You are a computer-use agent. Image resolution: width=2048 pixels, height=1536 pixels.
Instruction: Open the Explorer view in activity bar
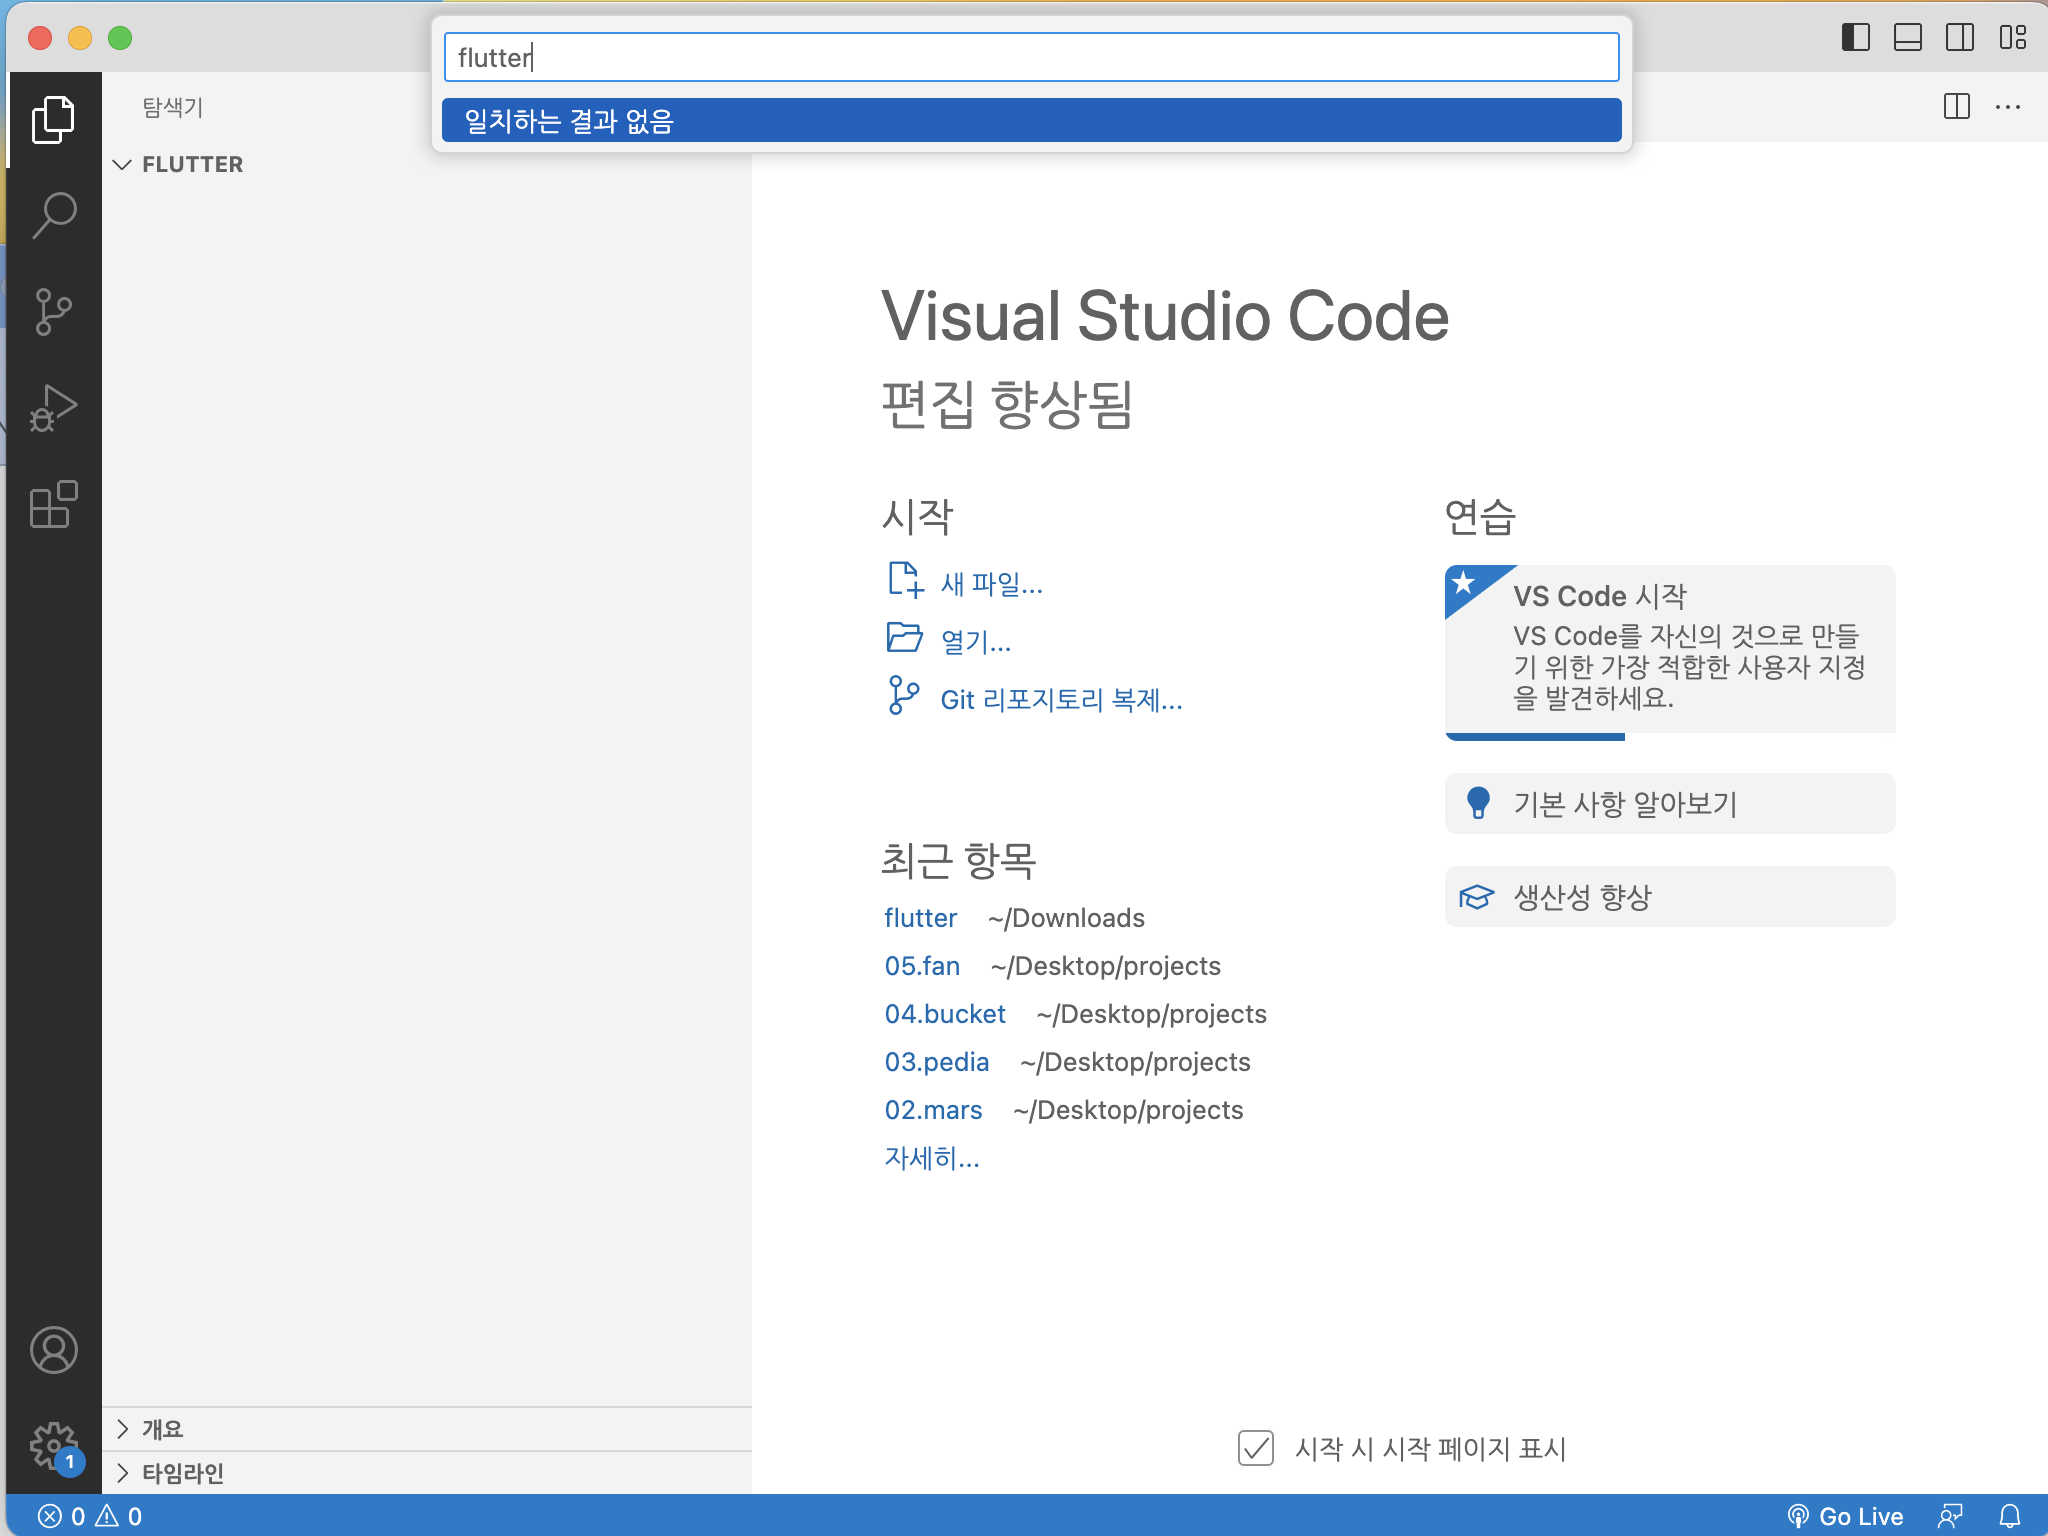pos(54,120)
